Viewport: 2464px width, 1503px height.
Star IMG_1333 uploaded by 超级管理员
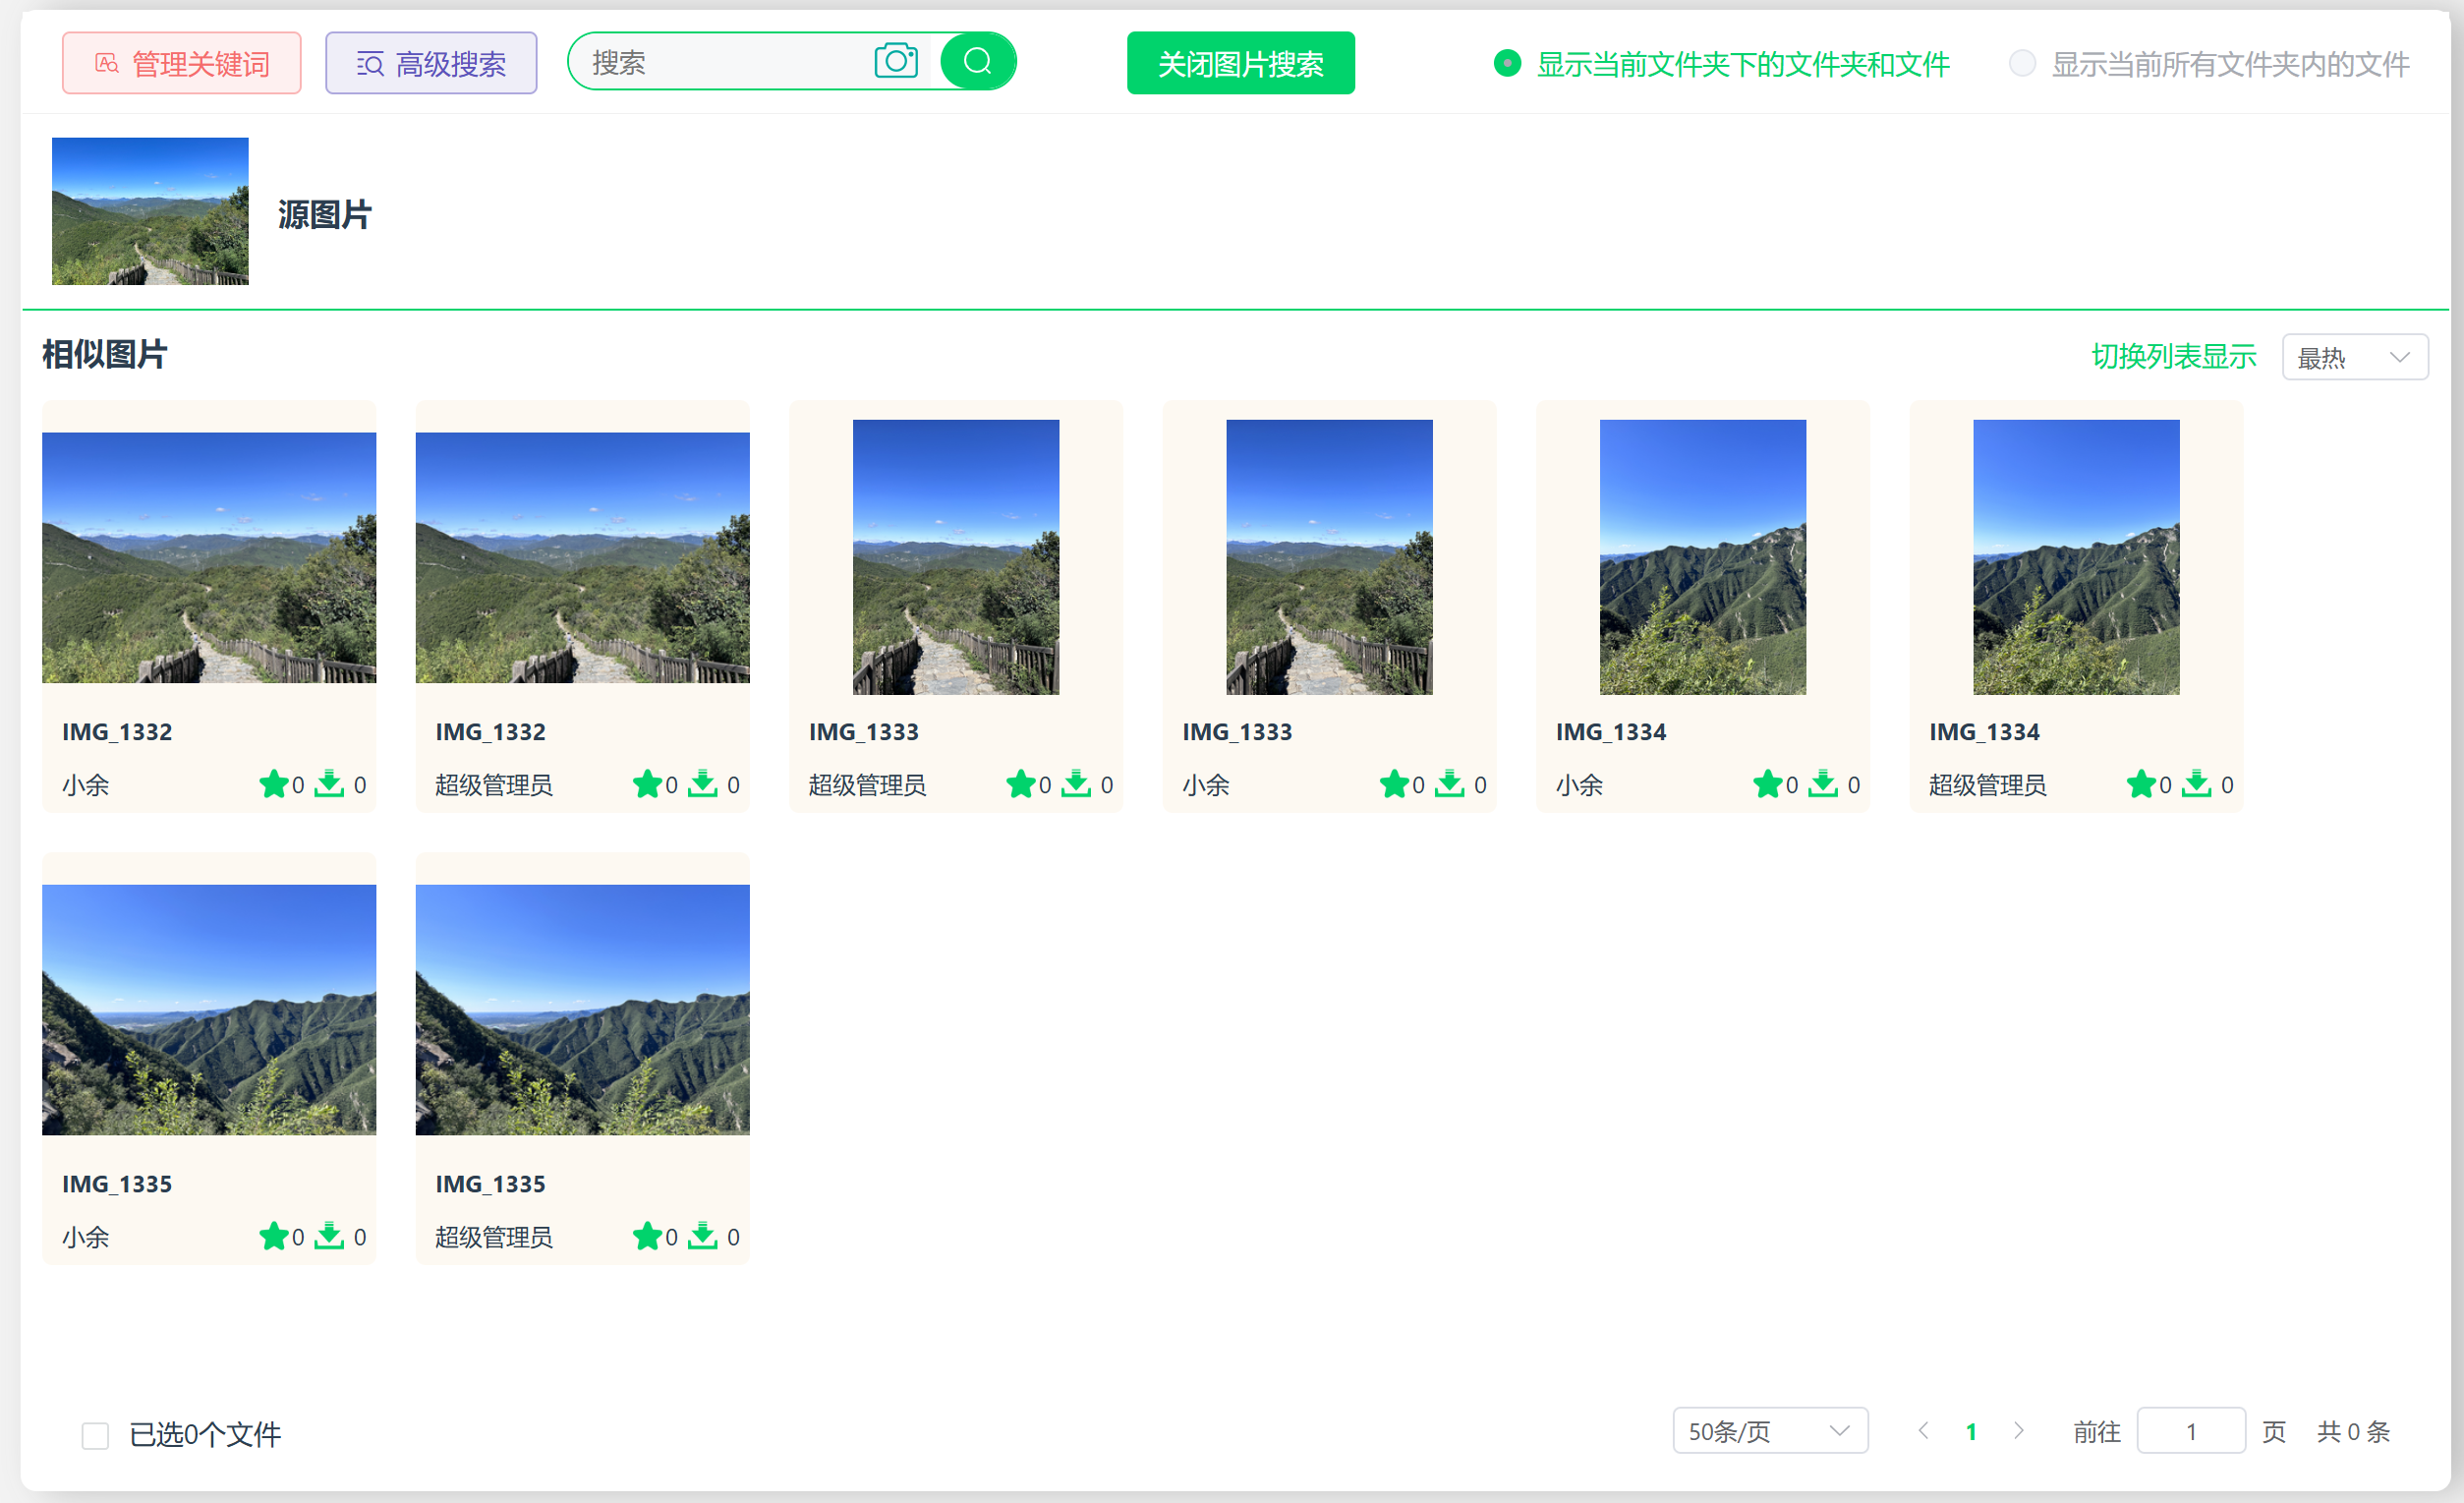coord(1021,785)
